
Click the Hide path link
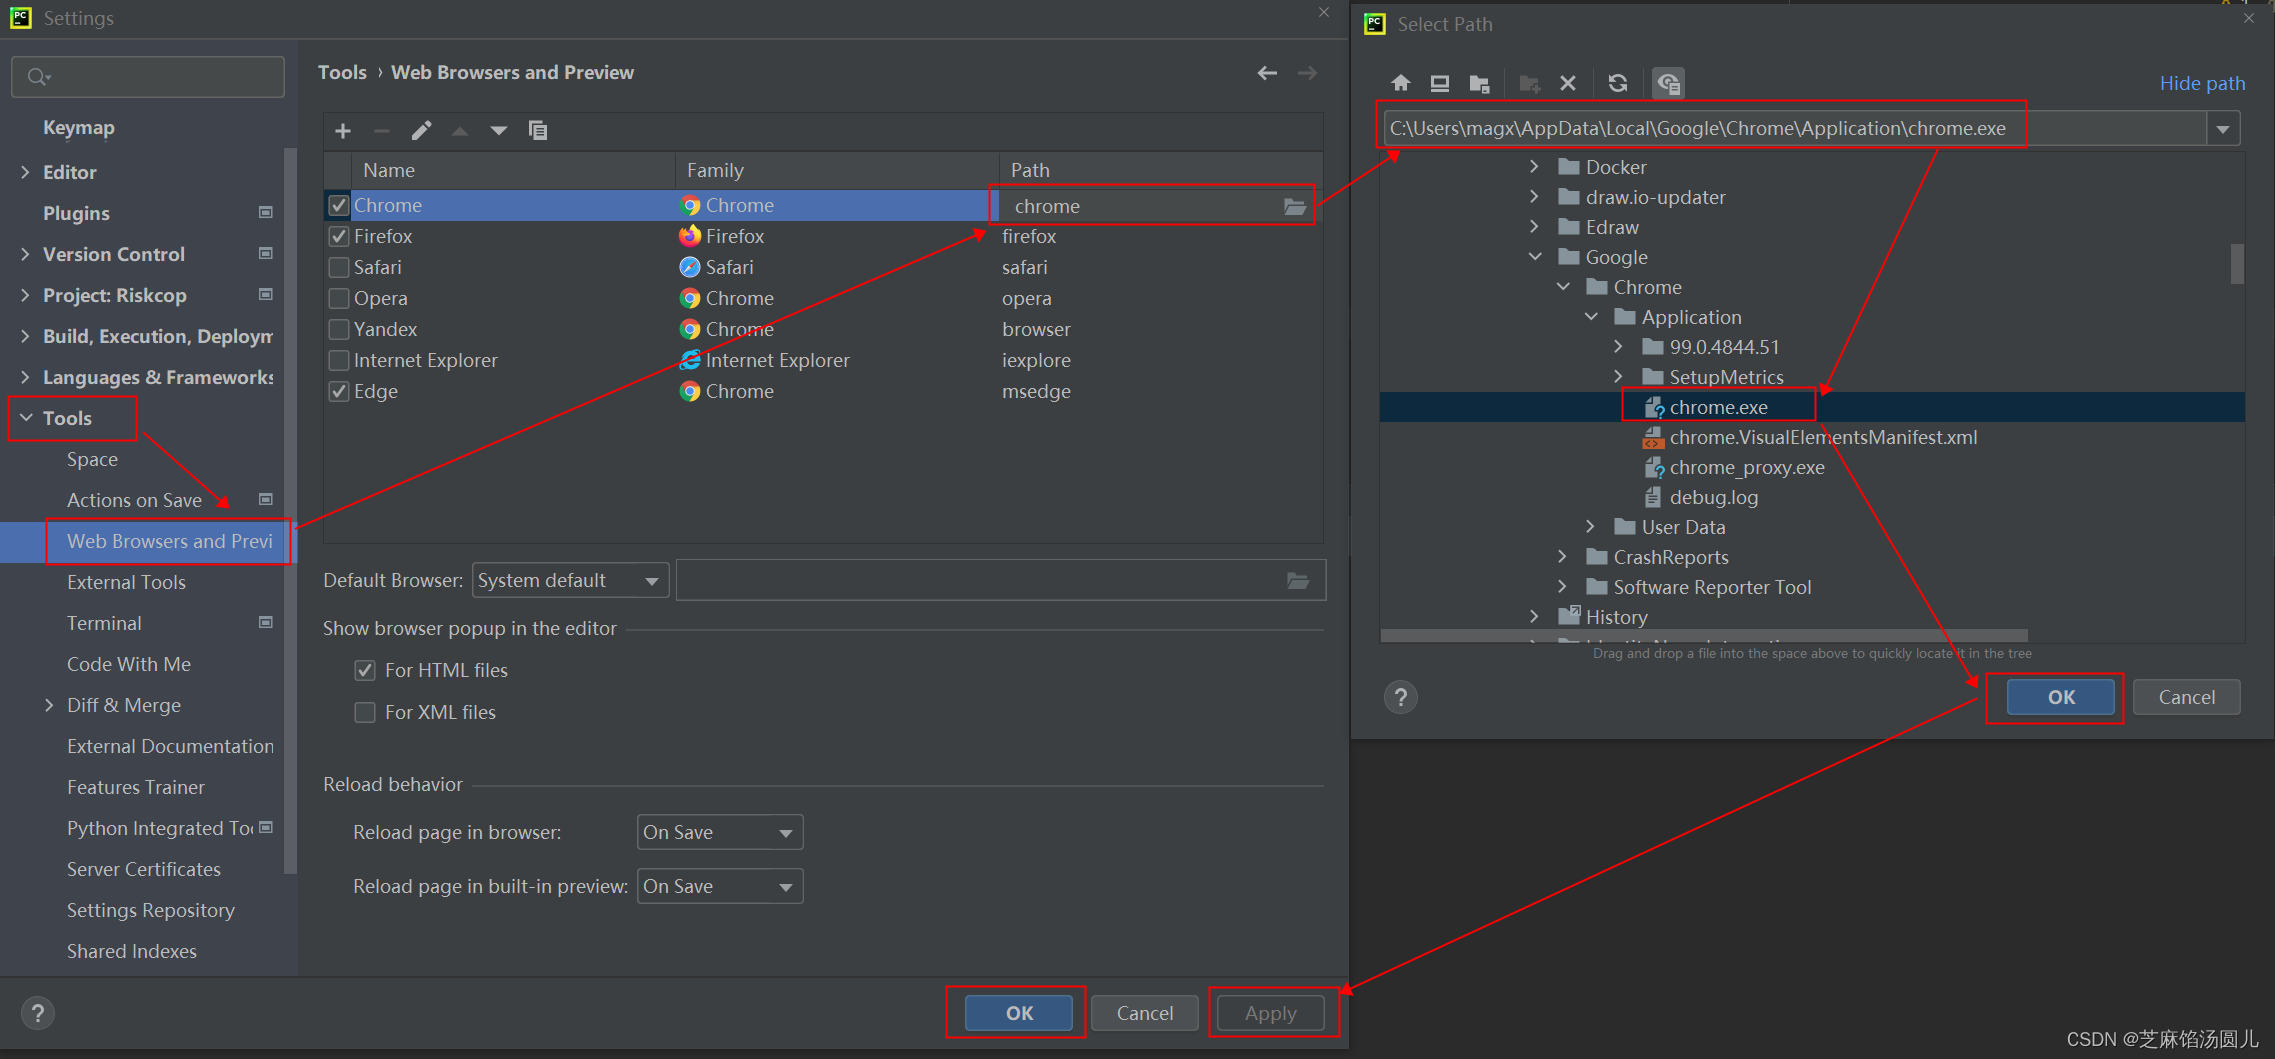[x=2201, y=83]
